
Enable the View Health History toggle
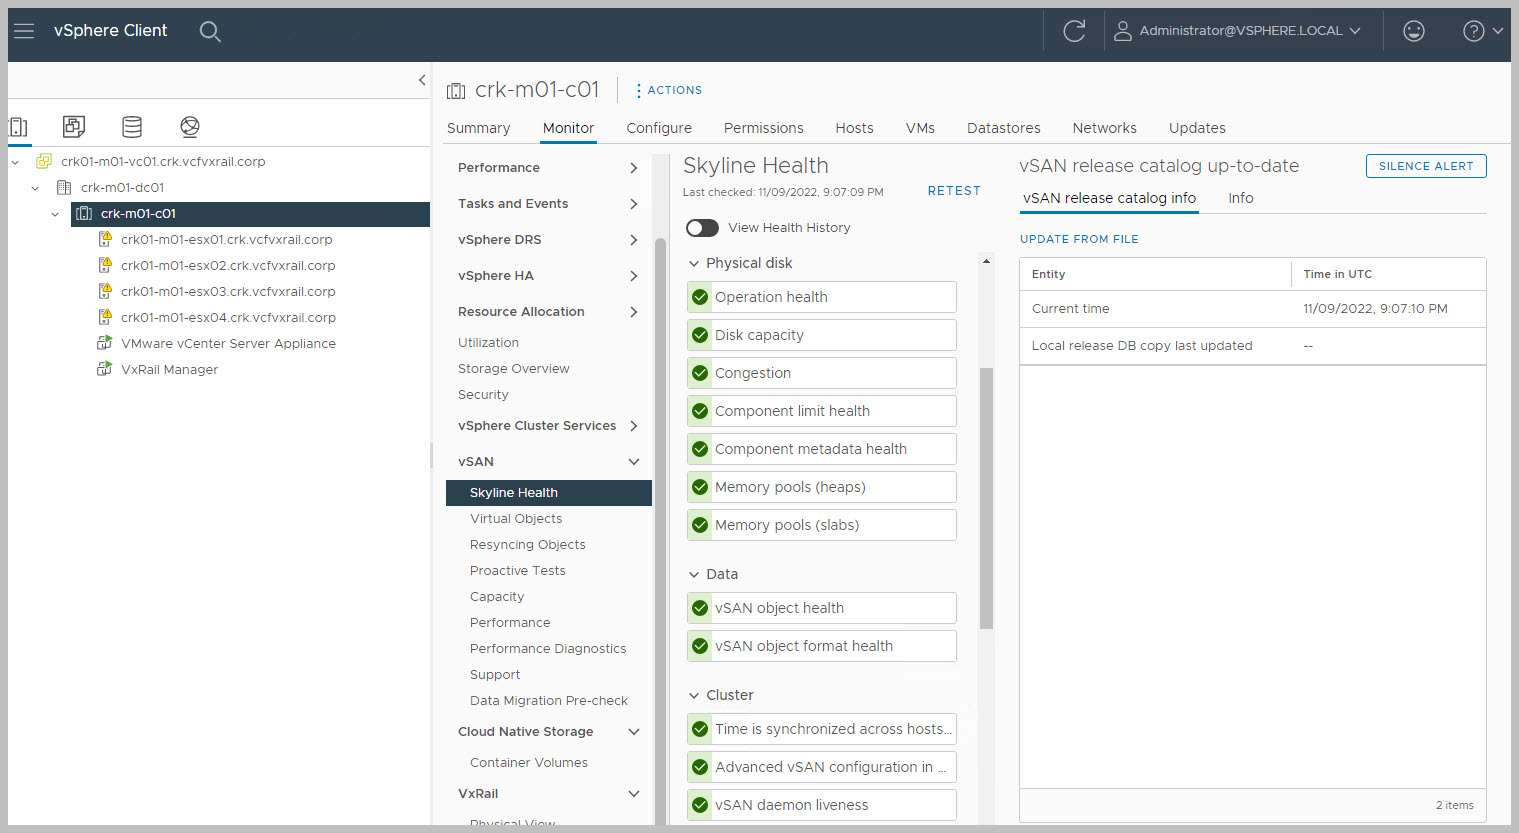pos(702,228)
